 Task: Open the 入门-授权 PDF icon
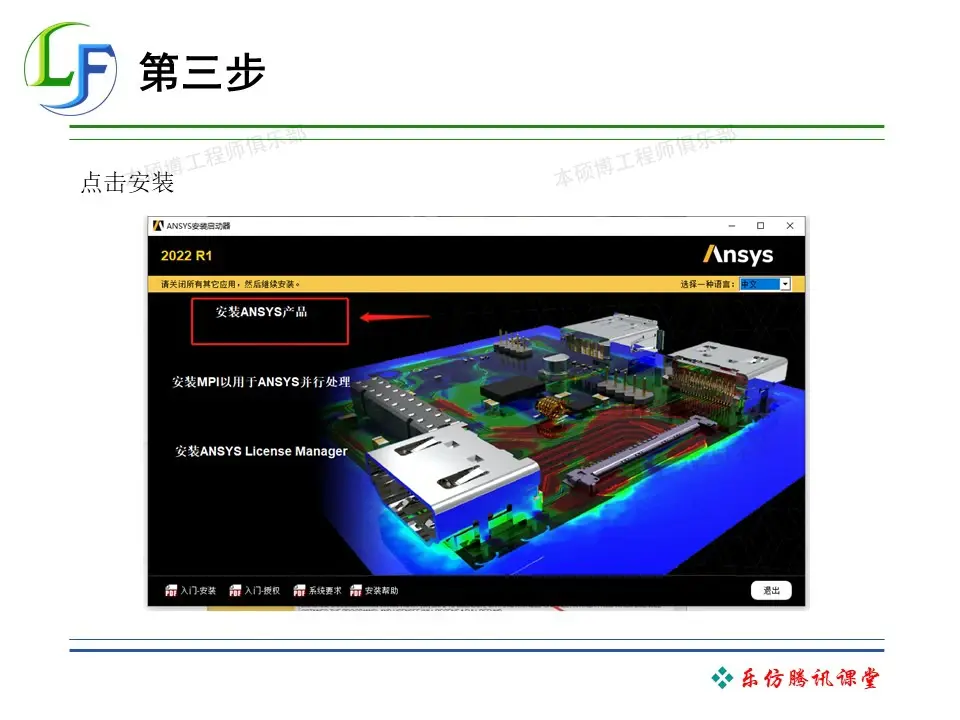coord(235,590)
